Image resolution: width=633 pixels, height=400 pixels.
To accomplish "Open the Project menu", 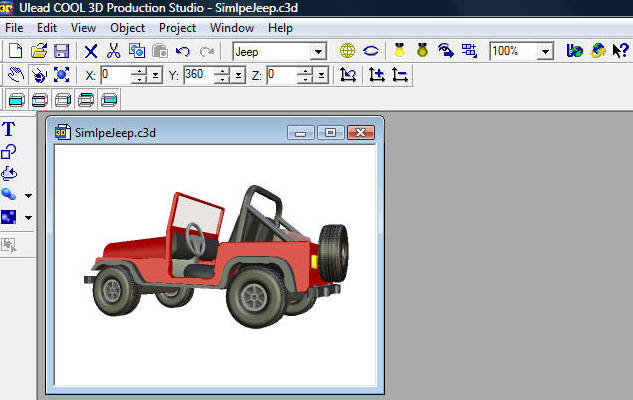I will (x=177, y=28).
